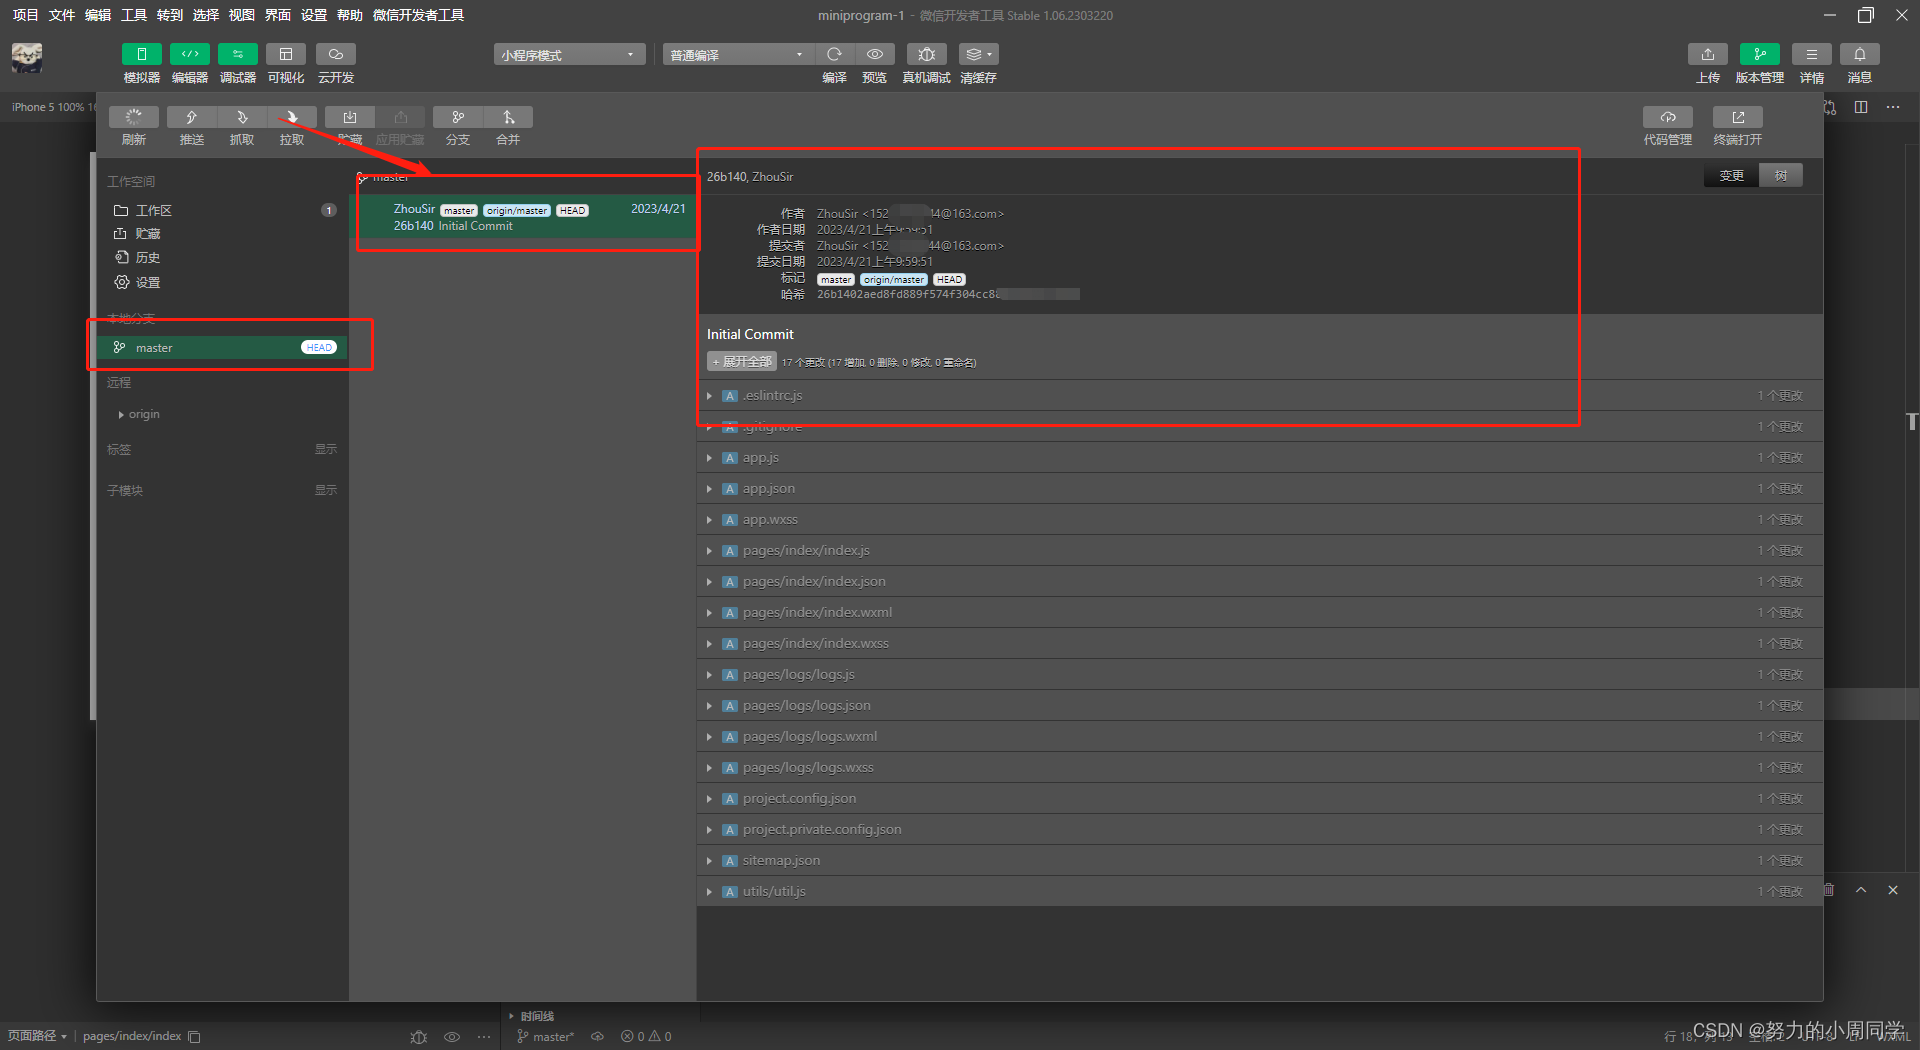Open the more options ellipsis at top right

click(1893, 107)
